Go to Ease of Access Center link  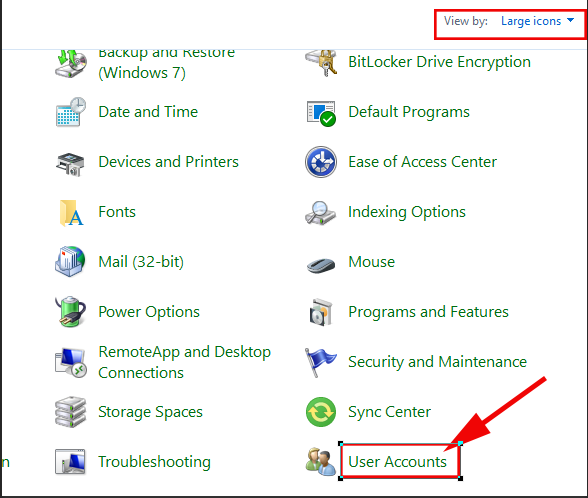(422, 162)
